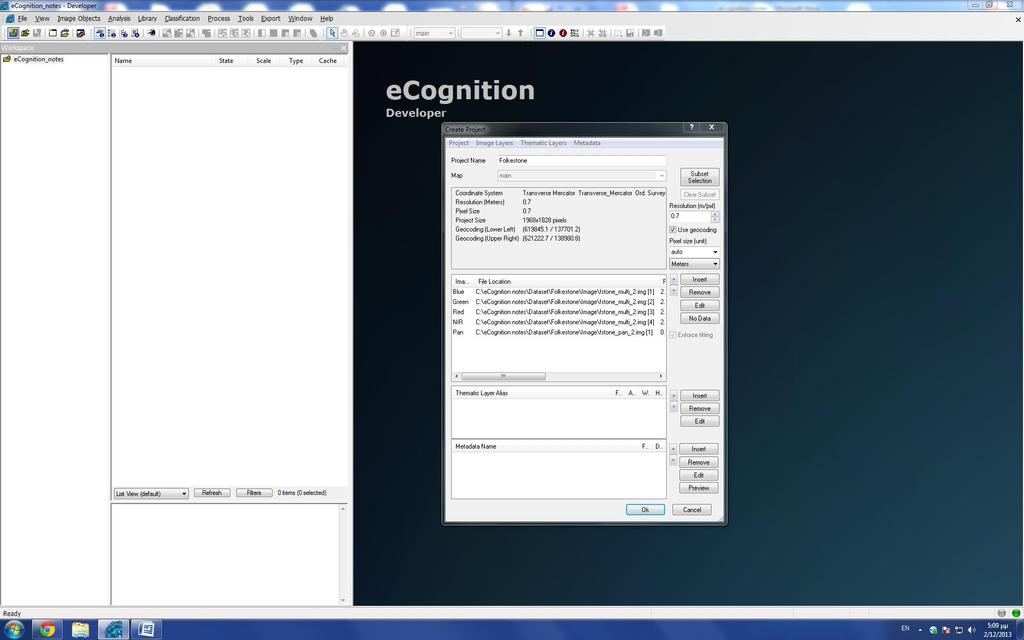
Task: Open Google Chrome from the taskbar
Action: coord(47,630)
